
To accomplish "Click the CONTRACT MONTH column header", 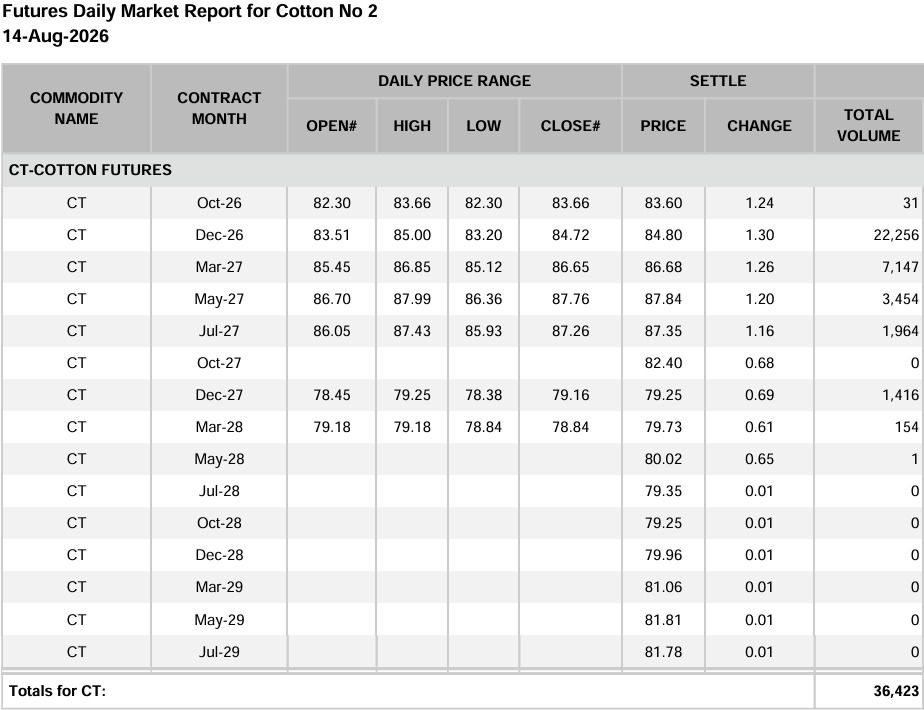I will (x=219, y=108).
